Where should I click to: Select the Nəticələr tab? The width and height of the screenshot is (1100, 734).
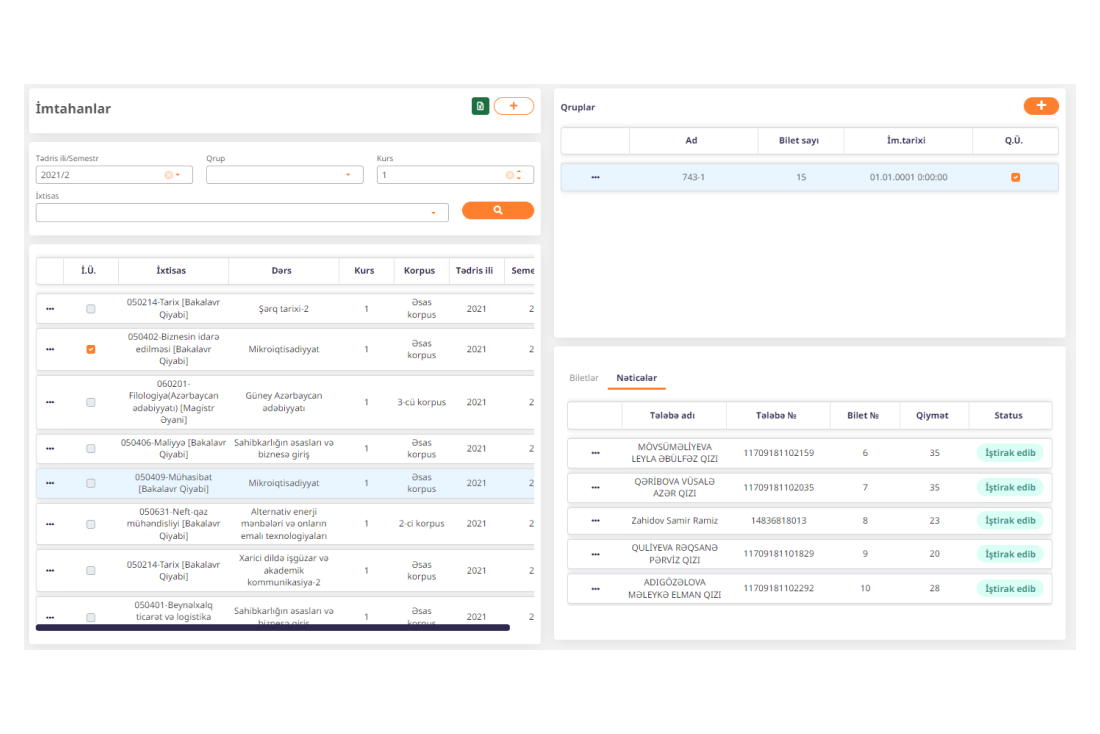636,378
